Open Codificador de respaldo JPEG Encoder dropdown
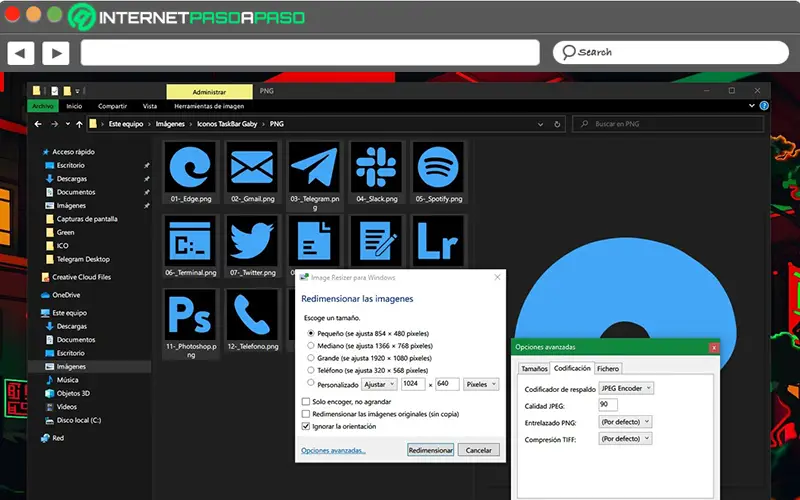 point(626,388)
